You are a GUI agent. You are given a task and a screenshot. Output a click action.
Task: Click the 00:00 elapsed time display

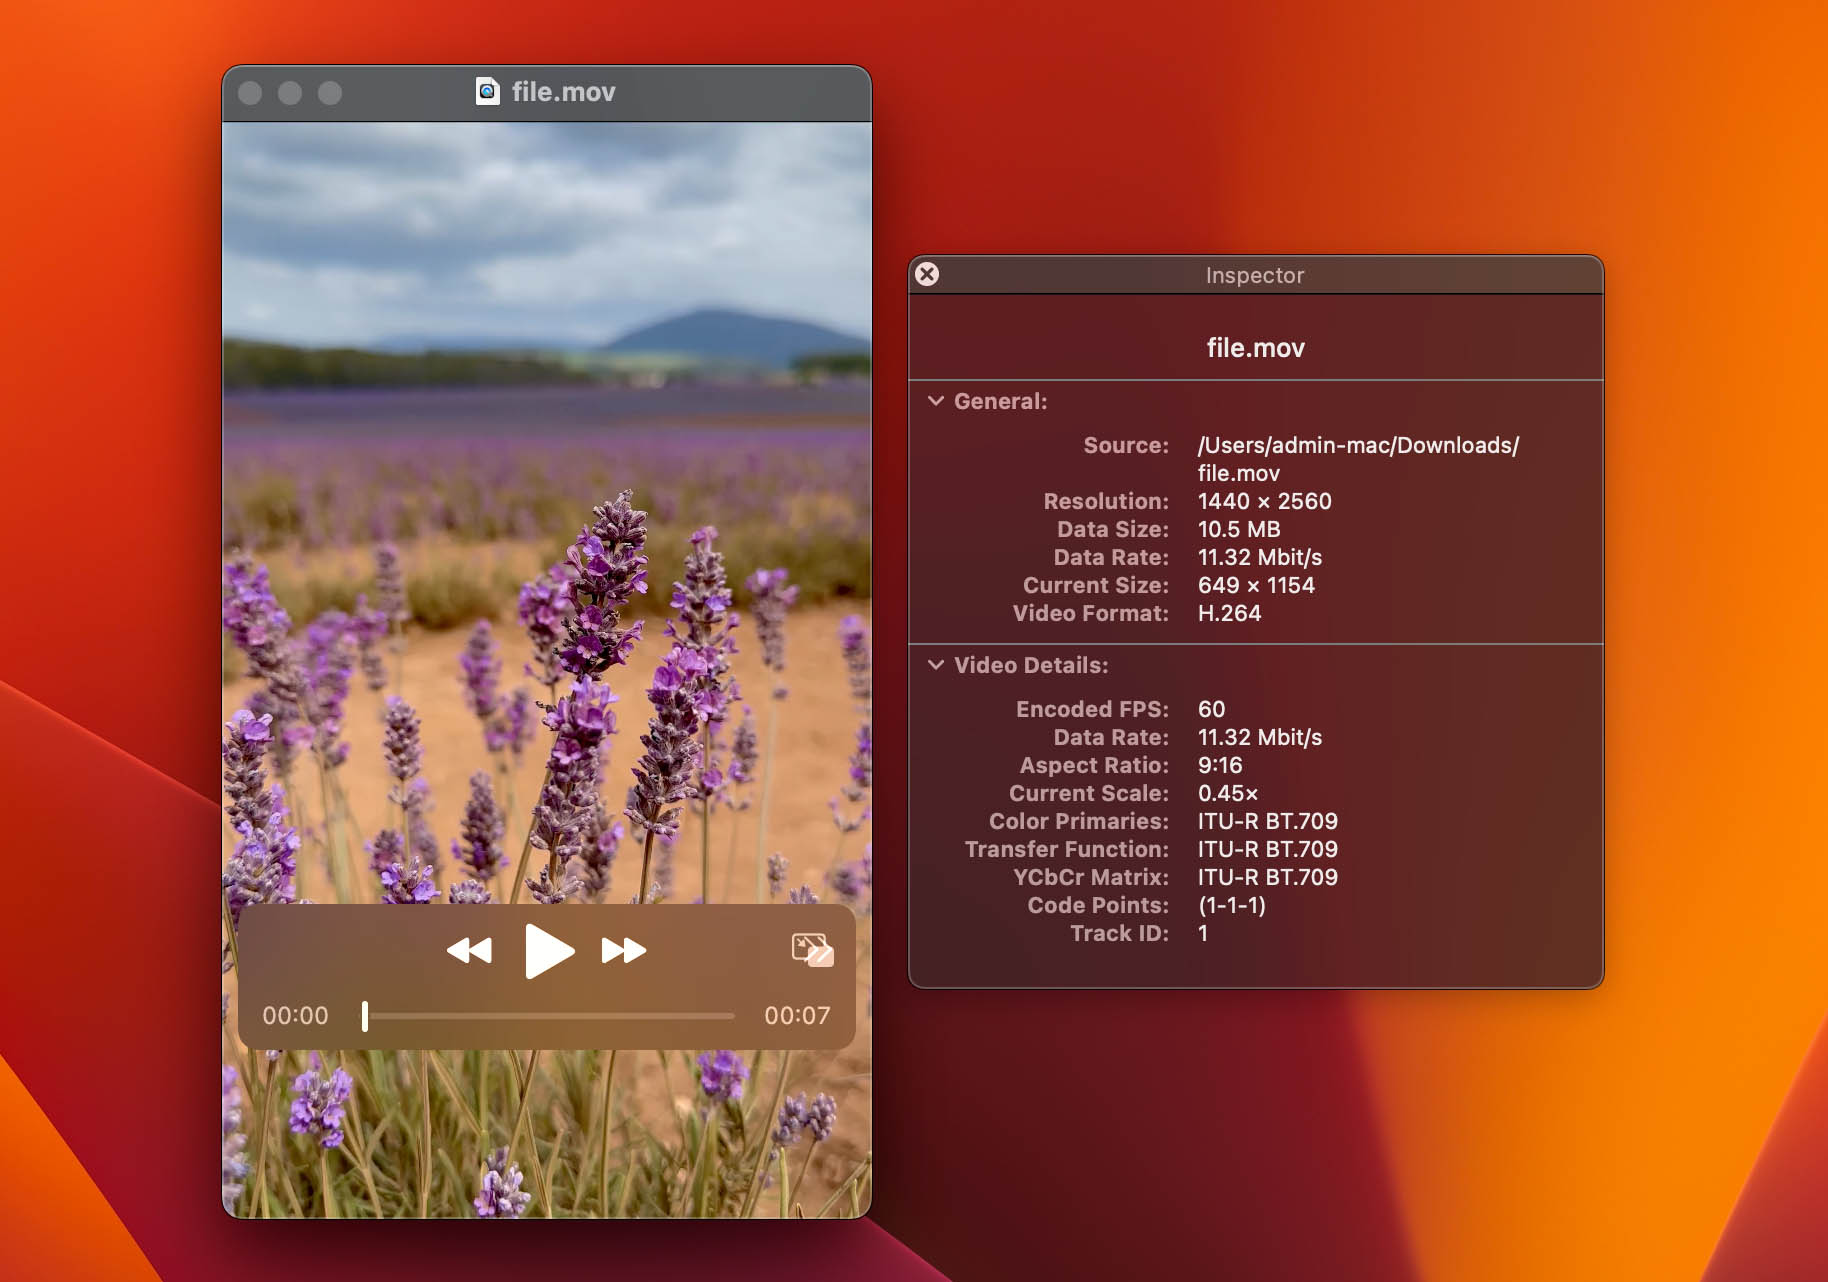(x=295, y=1016)
